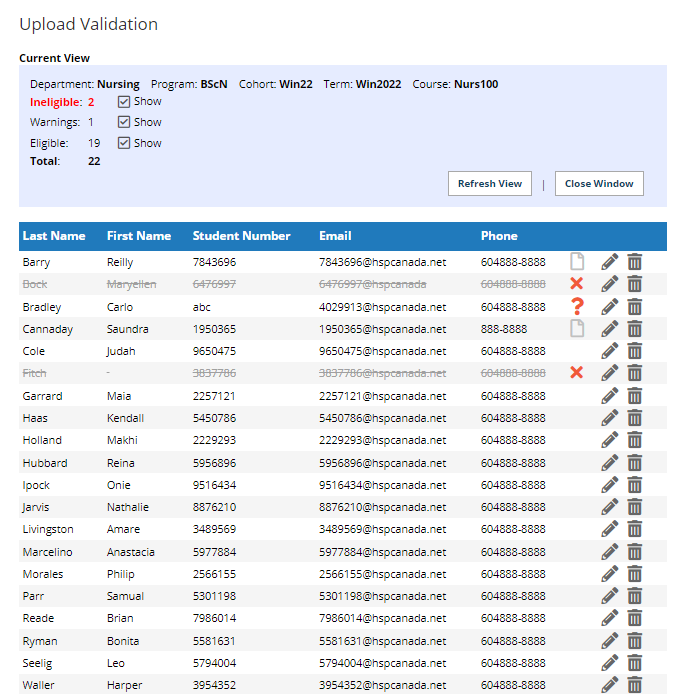
Task: Edit Morales Philip record
Action: (x=609, y=574)
